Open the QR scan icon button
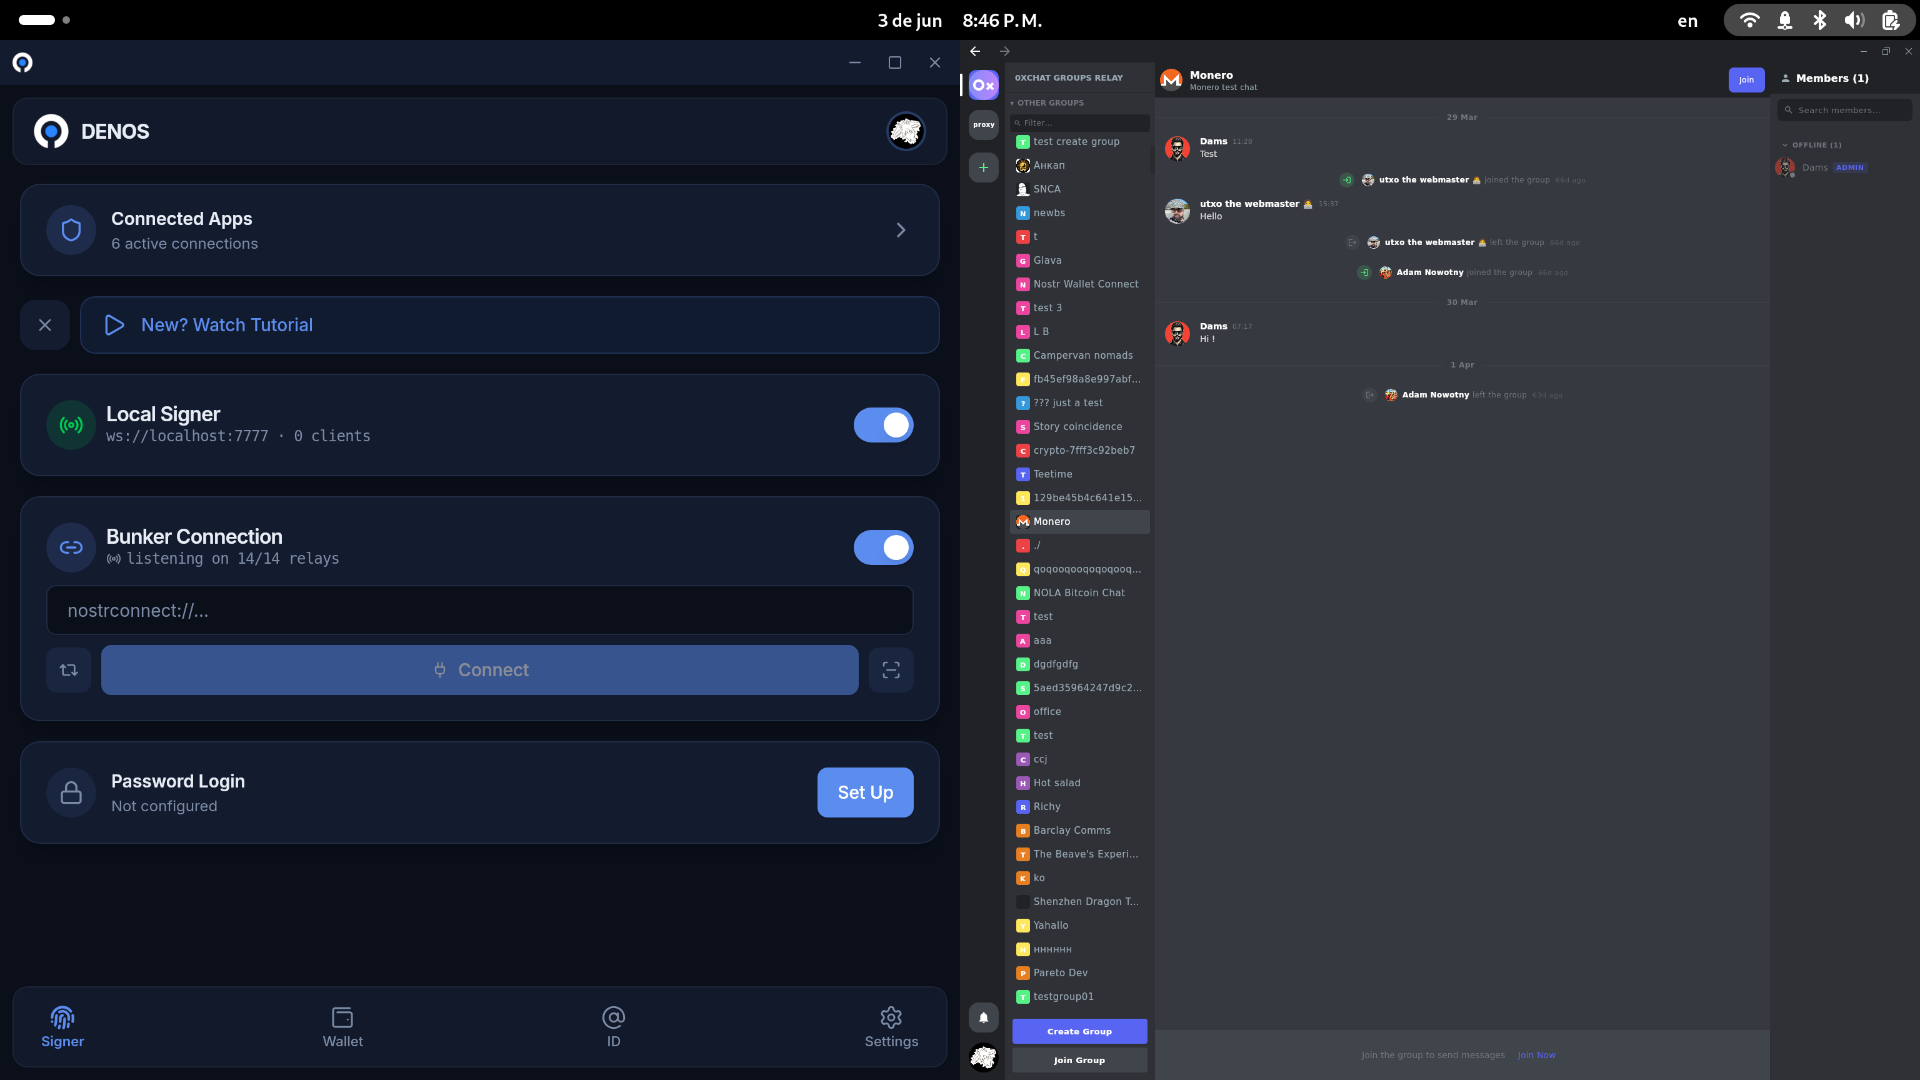The image size is (1920, 1080). [891, 670]
